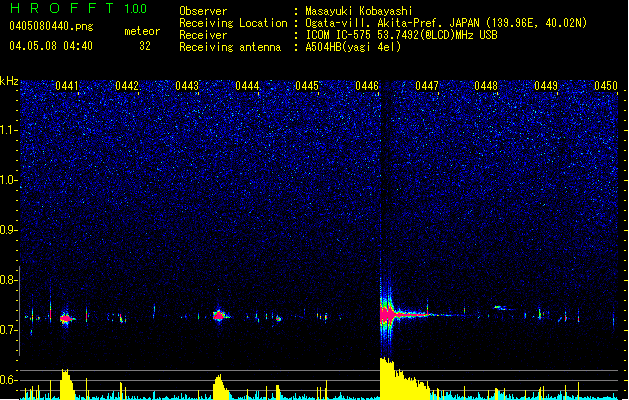Click the 0.6 frequency axis label
Screen dimensions: 629x400
point(8,380)
